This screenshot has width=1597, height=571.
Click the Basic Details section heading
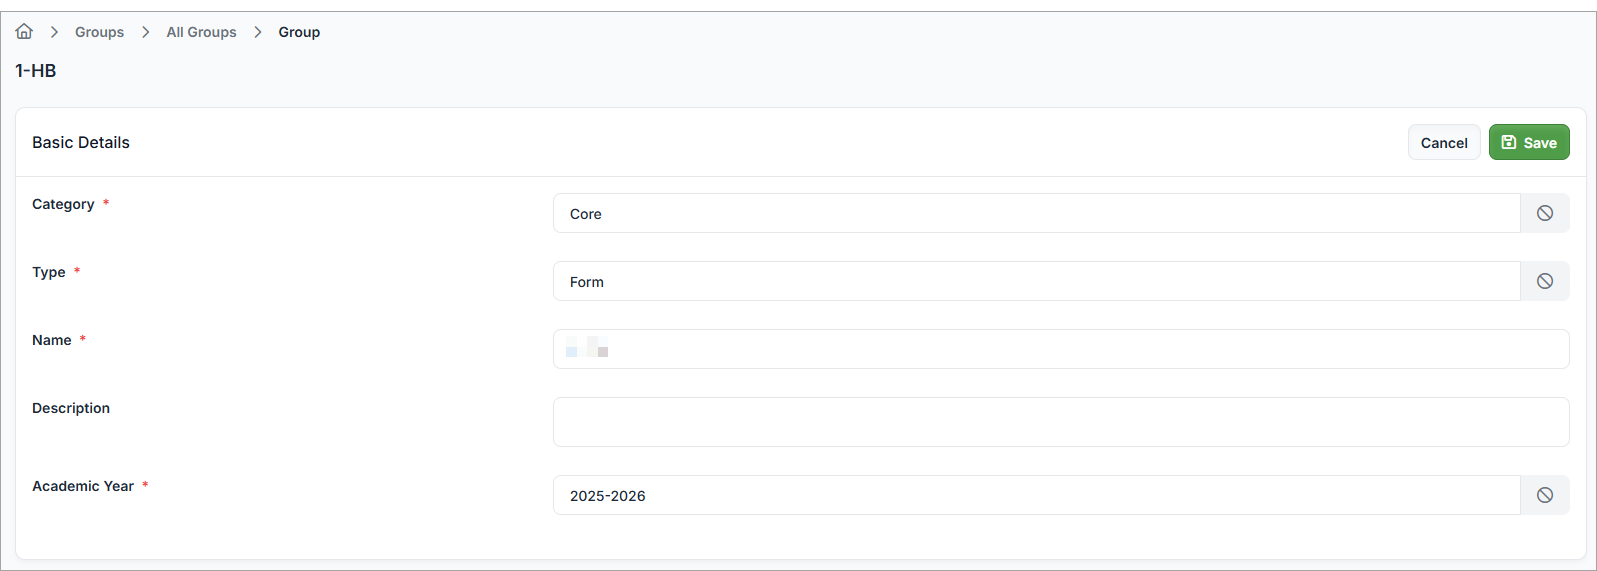click(81, 142)
